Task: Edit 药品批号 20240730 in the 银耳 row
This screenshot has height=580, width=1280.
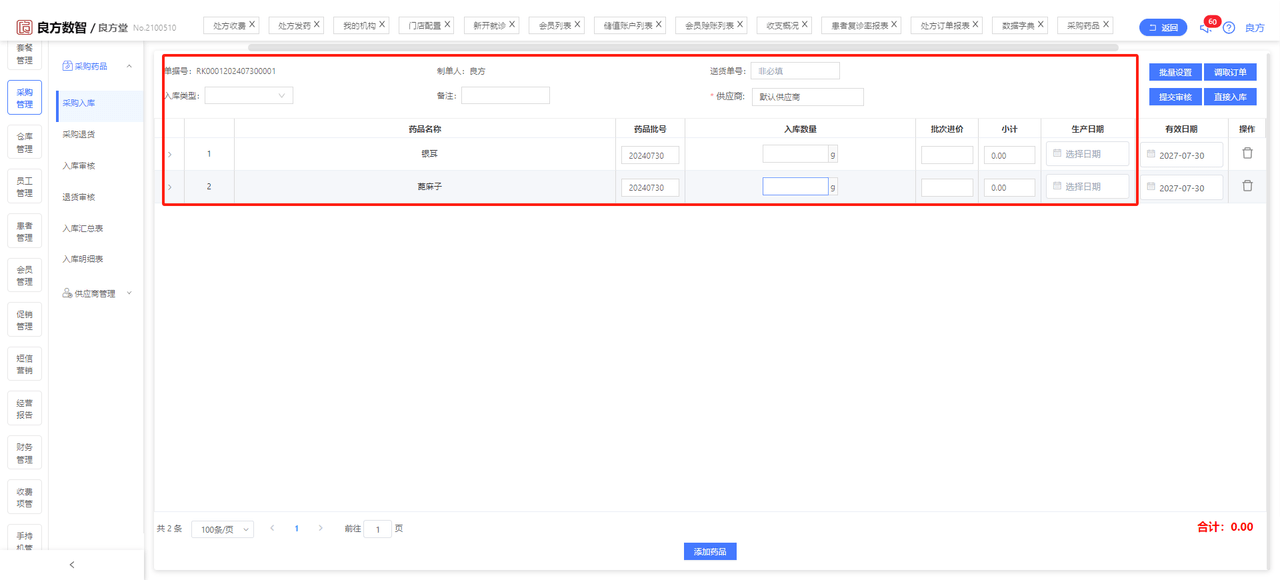Action: (x=650, y=155)
